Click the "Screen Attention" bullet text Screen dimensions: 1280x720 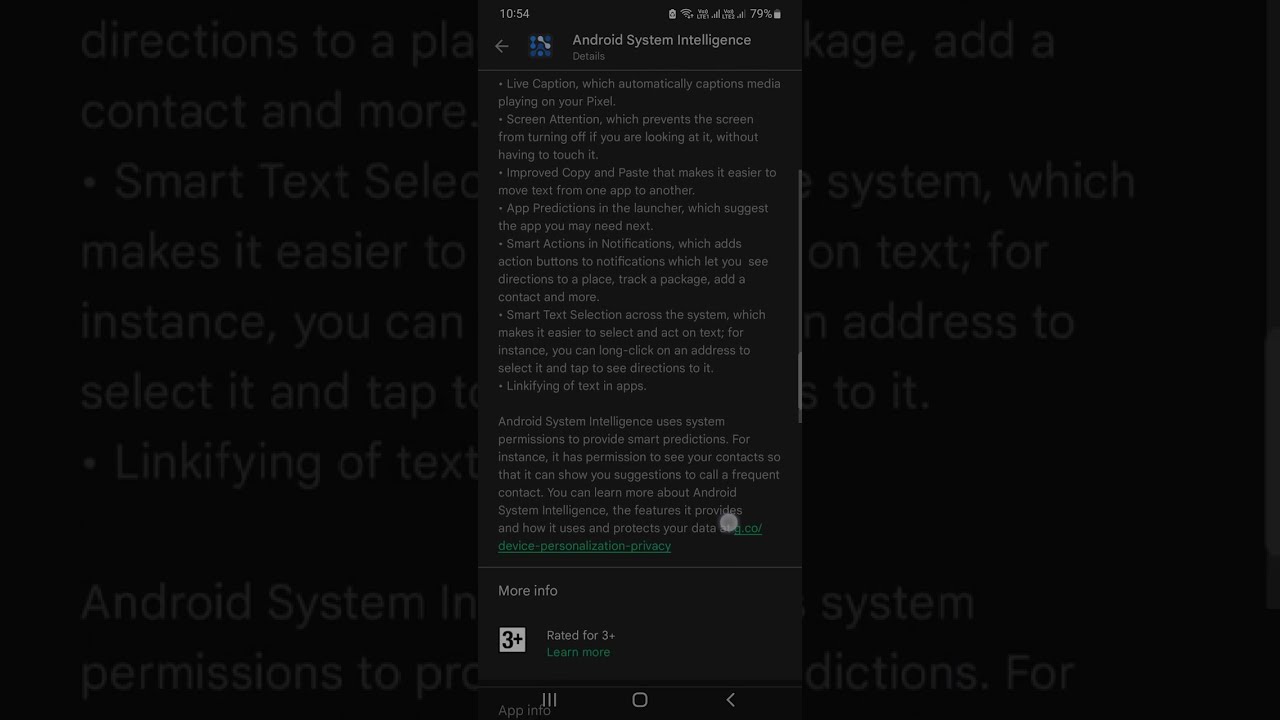pos(629,137)
